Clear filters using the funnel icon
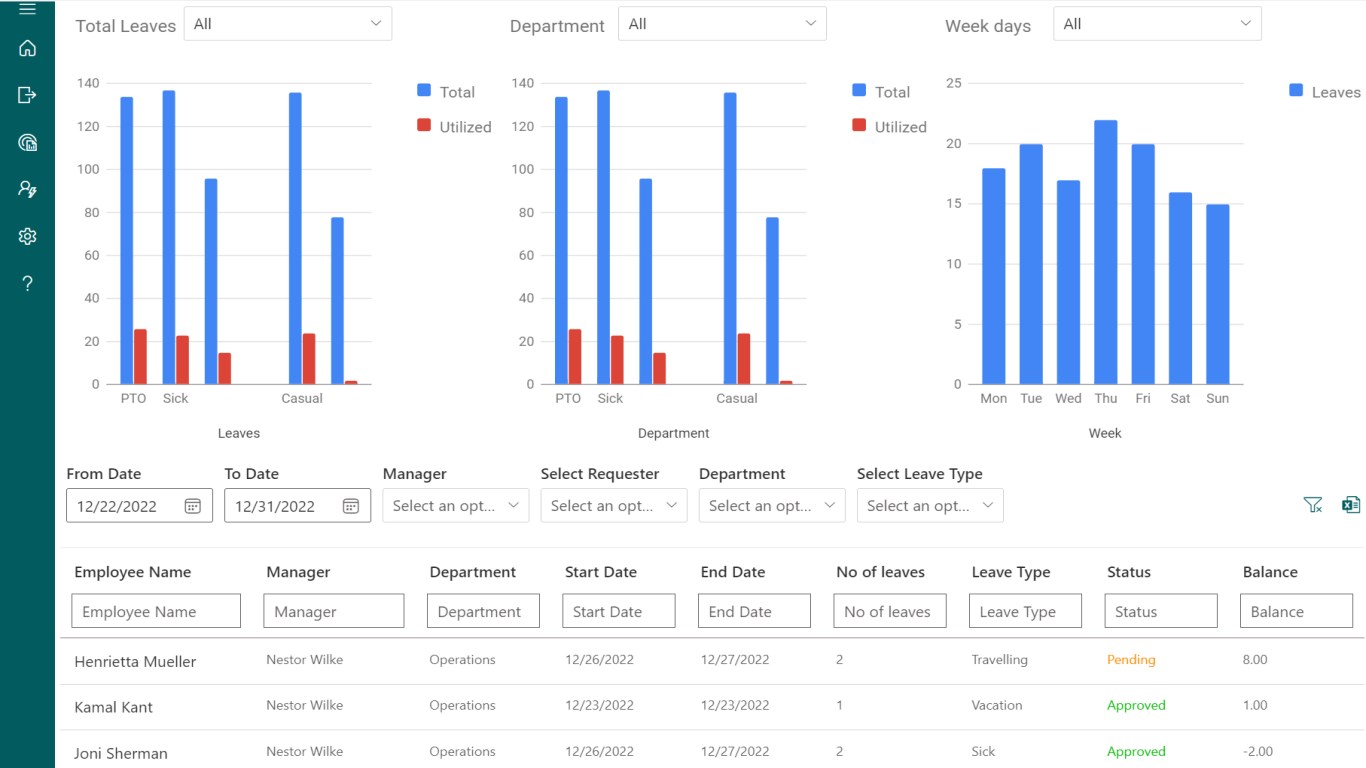Screen dimensions: 1366x768 (x=1313, y=505)
